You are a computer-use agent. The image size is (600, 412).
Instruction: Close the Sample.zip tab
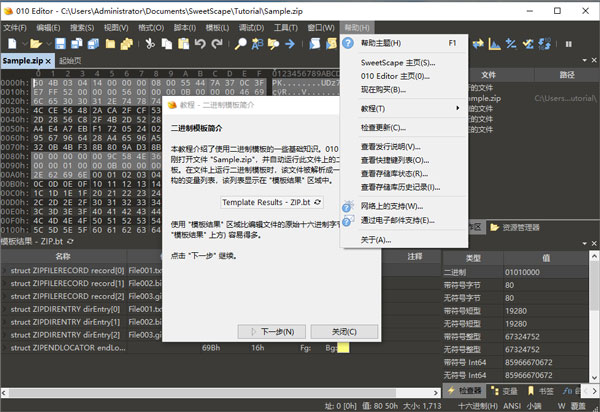48,61
